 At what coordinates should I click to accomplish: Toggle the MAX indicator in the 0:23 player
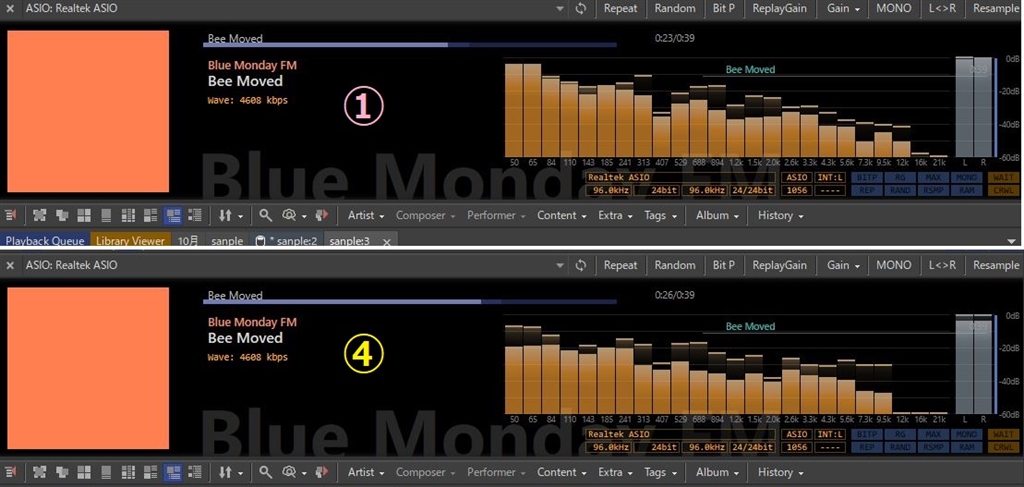(x=933, y=178)
